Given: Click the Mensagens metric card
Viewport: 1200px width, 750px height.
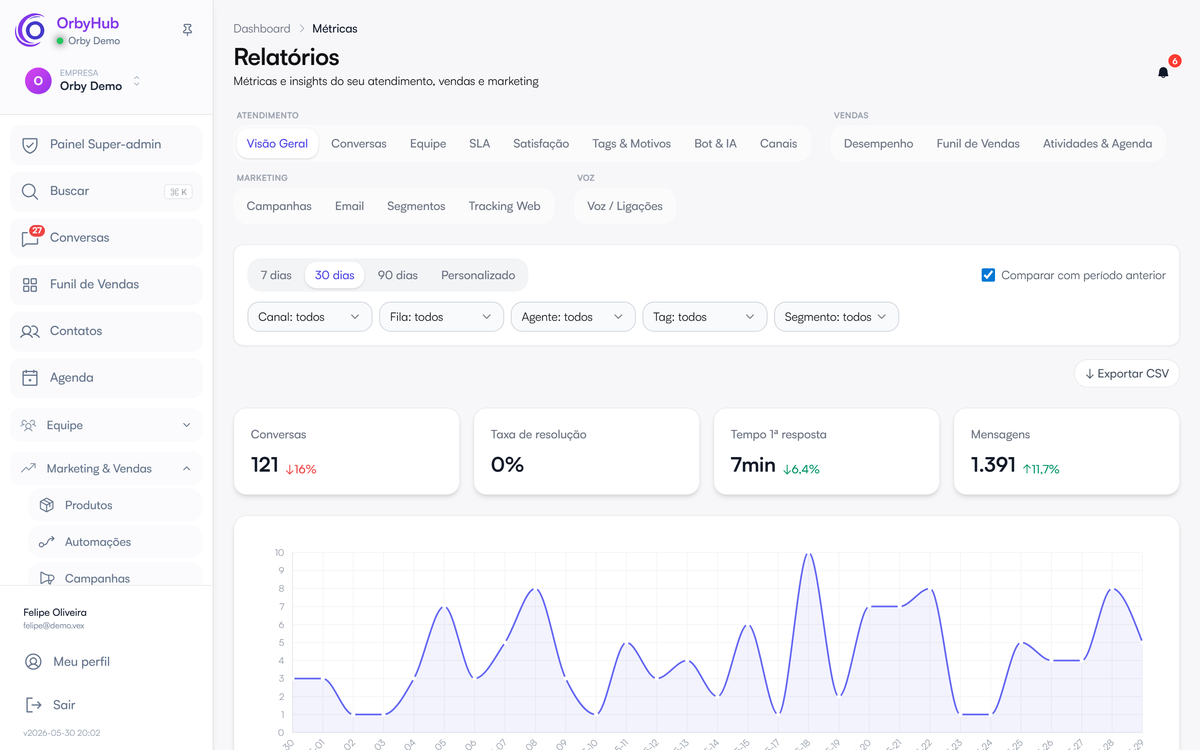Looking at the screenshot, I should [x=1066, y=451].
